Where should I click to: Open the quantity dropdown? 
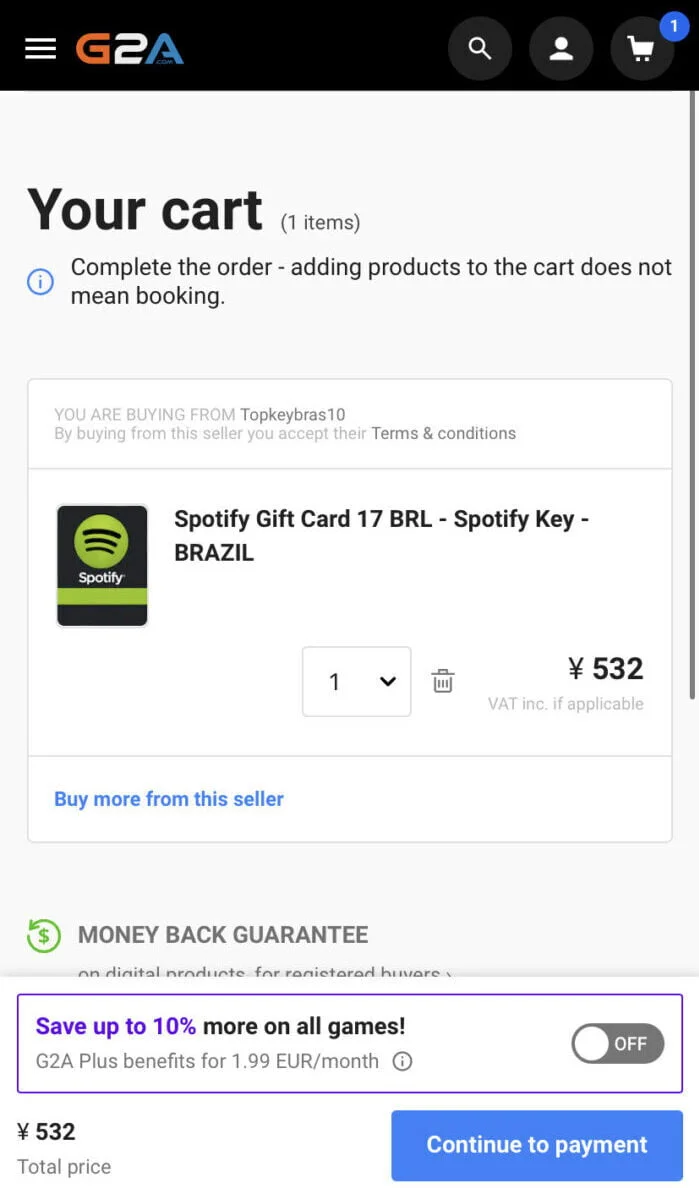click(357, 682)
